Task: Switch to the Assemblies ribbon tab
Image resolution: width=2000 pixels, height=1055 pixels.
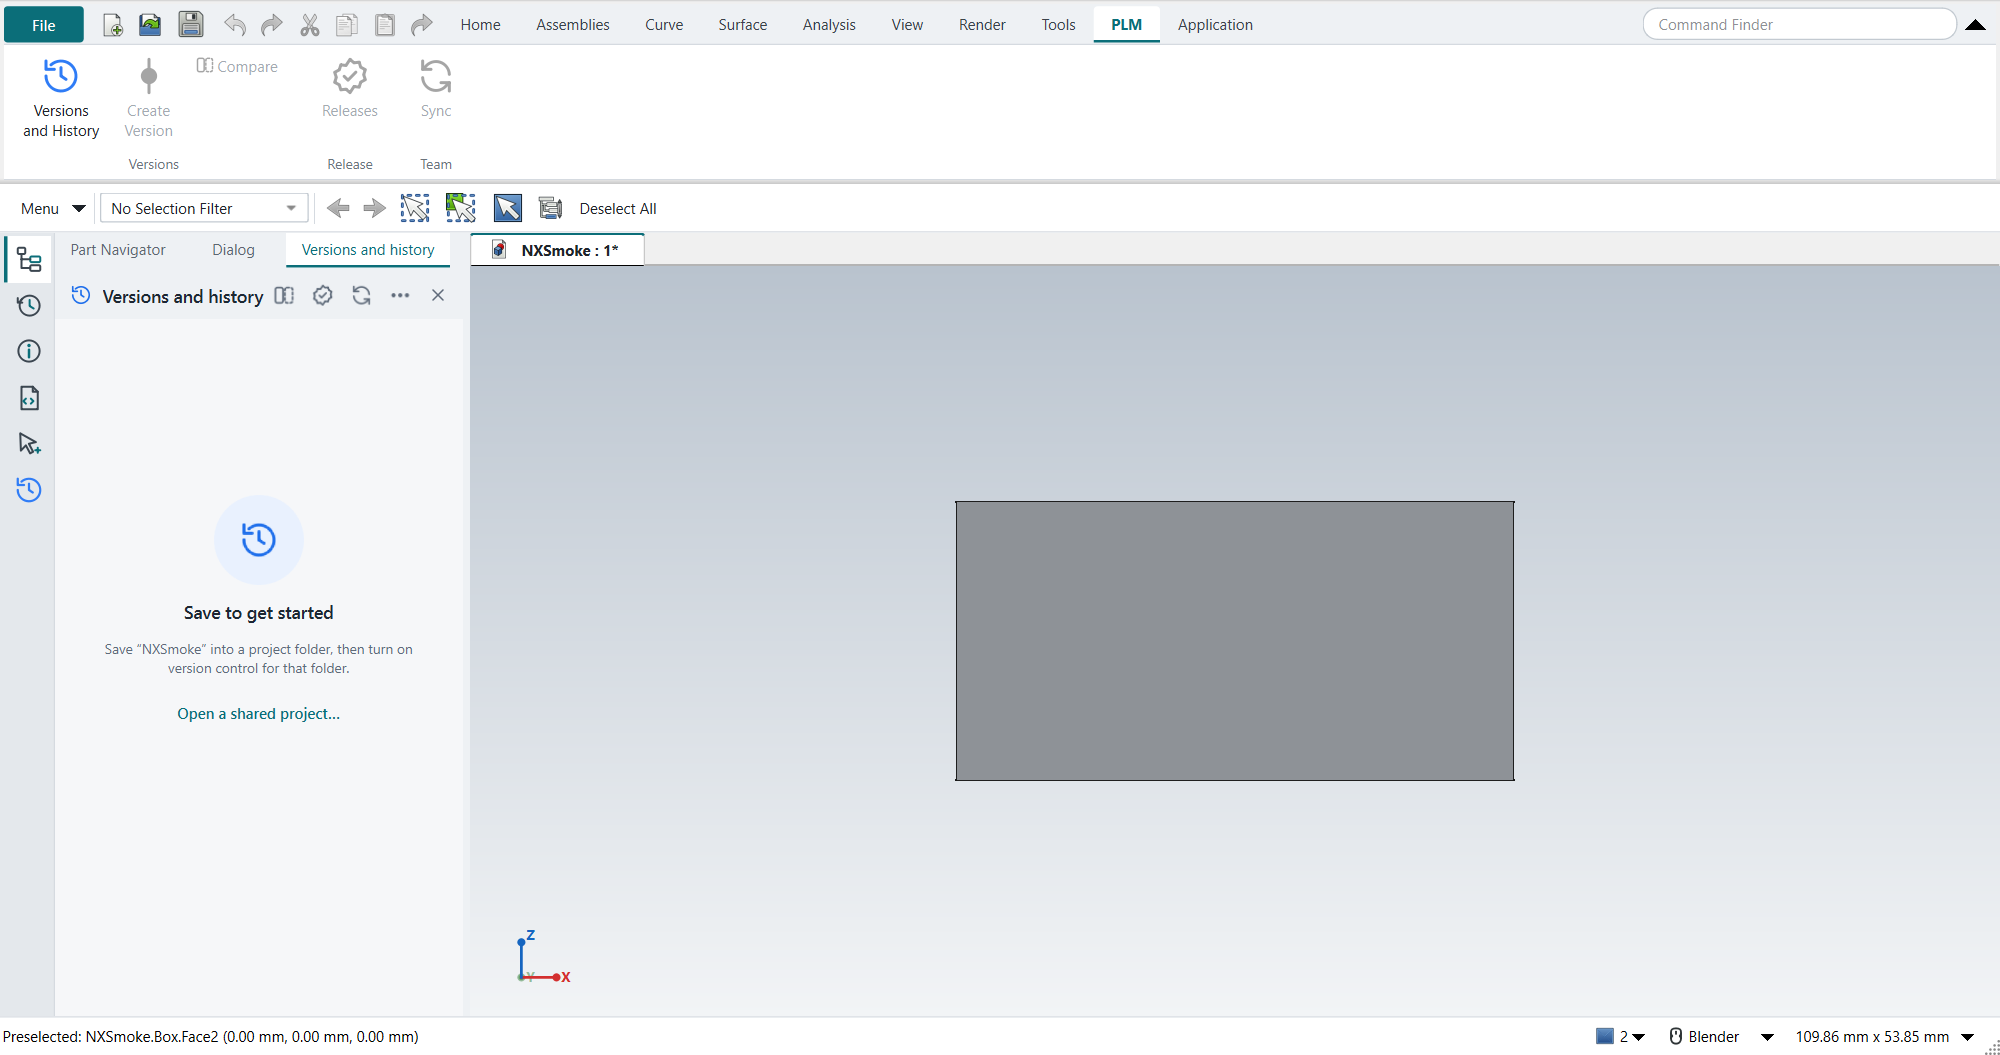Action: (x=572, y=25)
